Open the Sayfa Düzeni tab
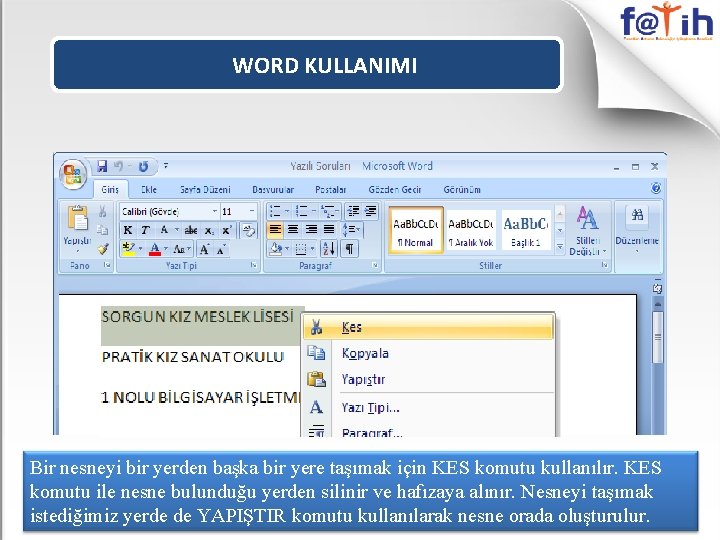 (205, 189)
